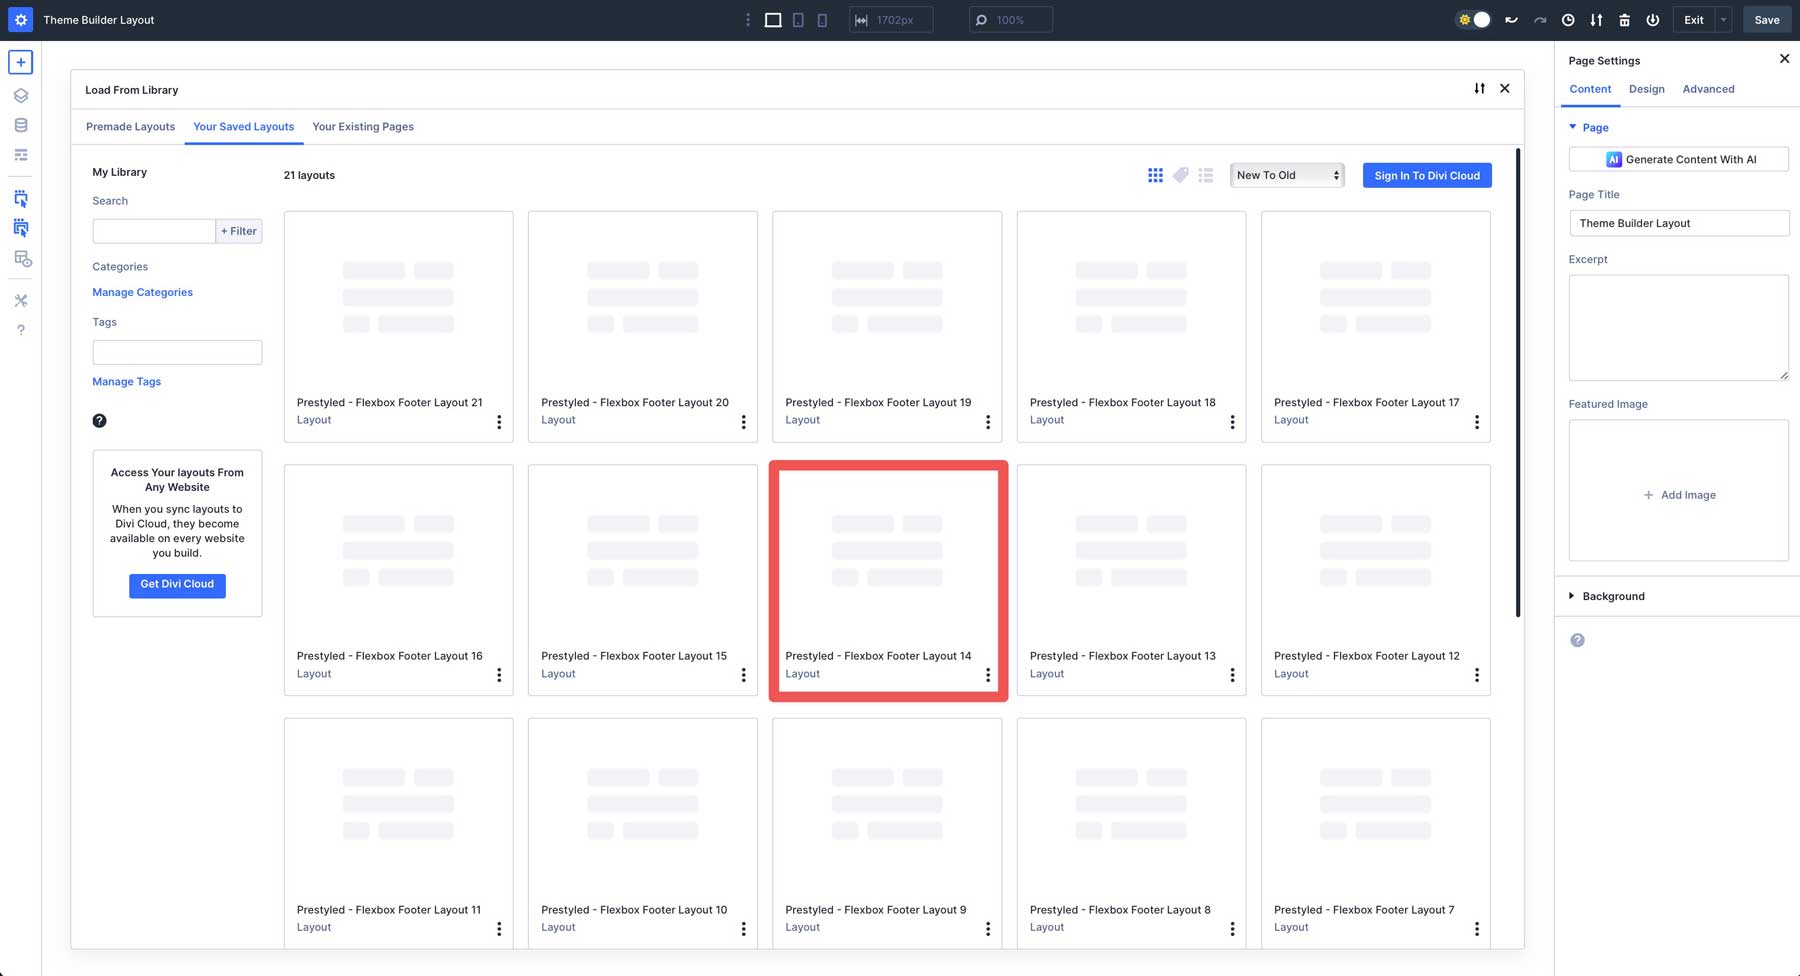1800x976 pixels.
Task: Switch library to grid view
Action: [1155, 175]
